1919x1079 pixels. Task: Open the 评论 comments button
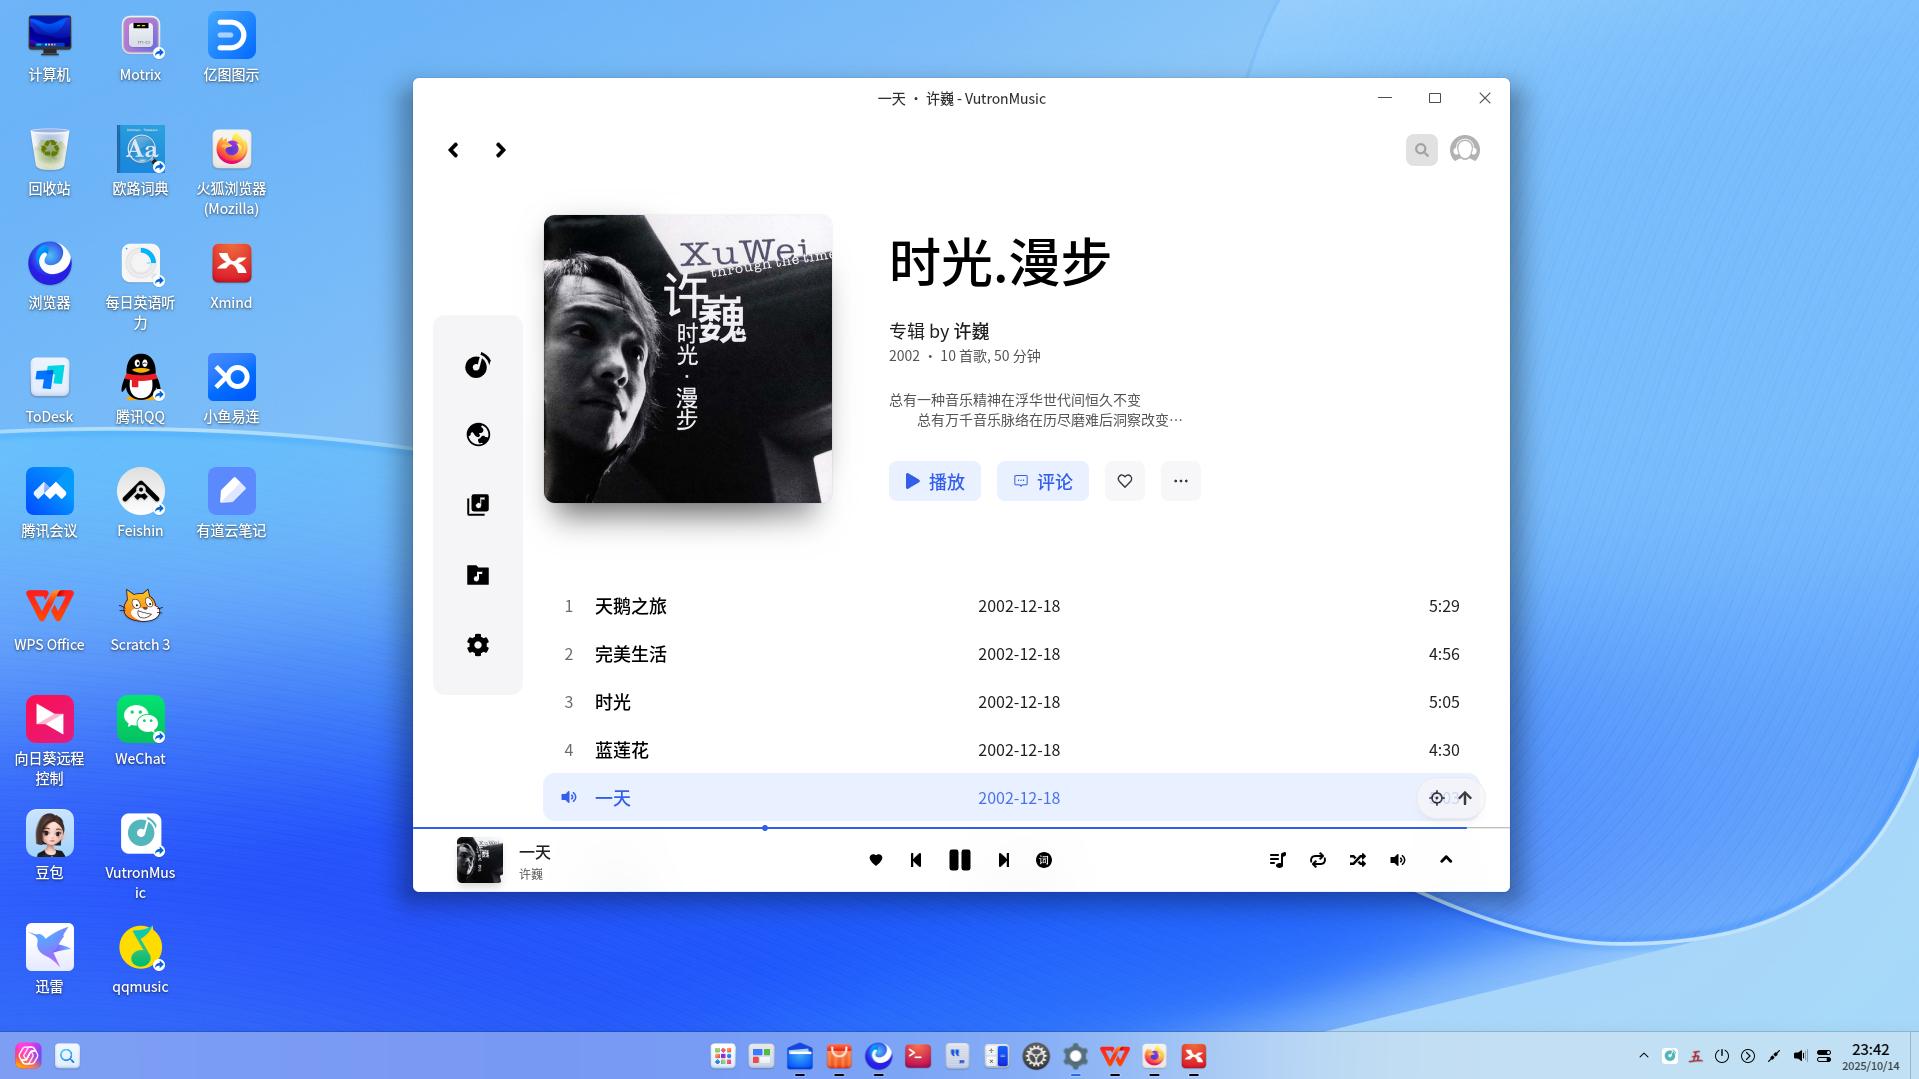(x=1043, y=481)
